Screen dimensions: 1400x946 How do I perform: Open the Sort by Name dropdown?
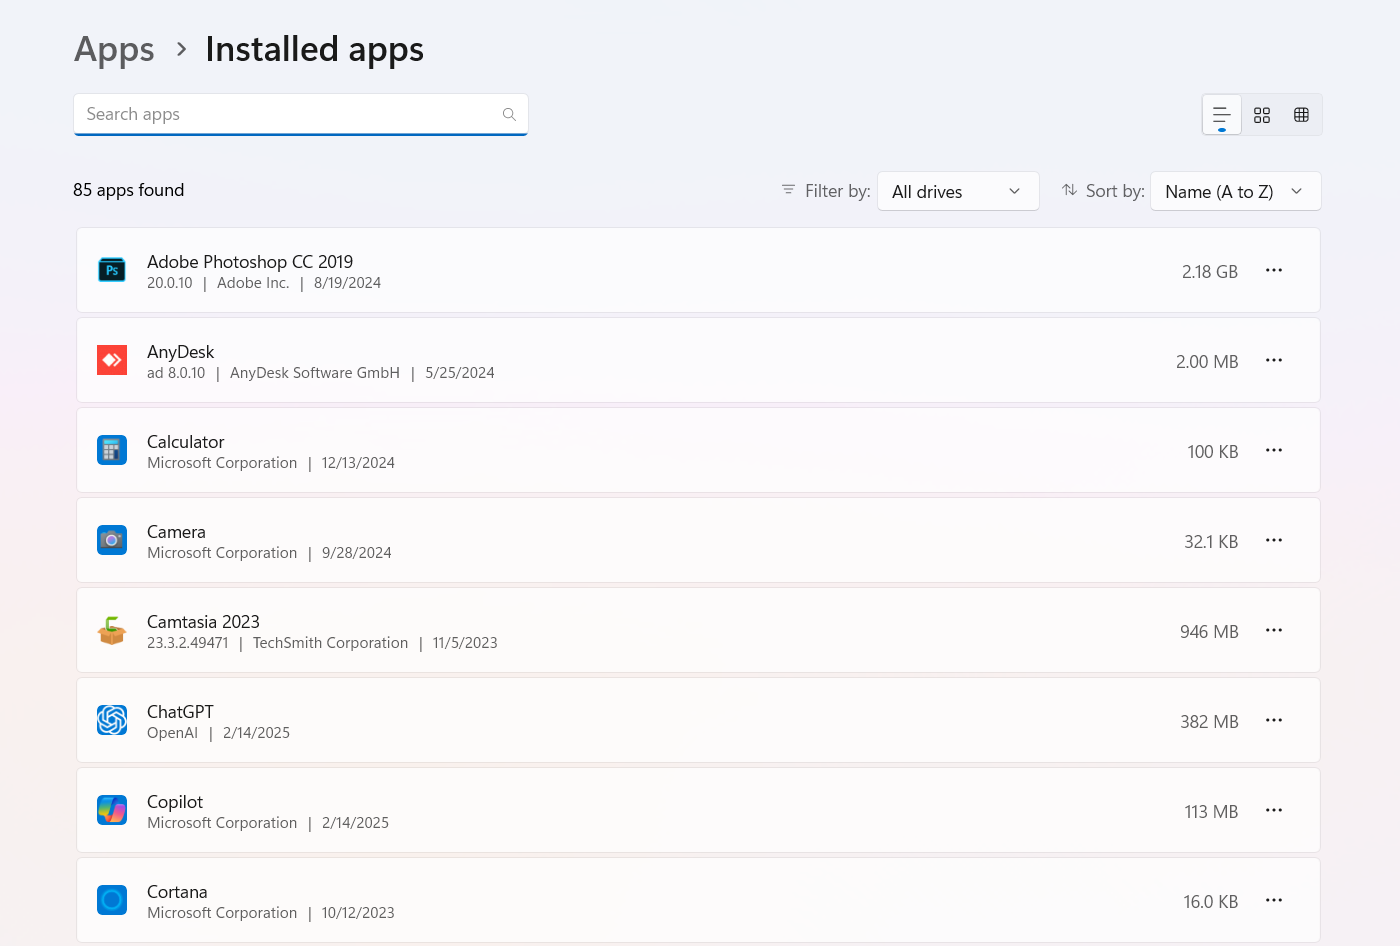[x=1236, y=191]
